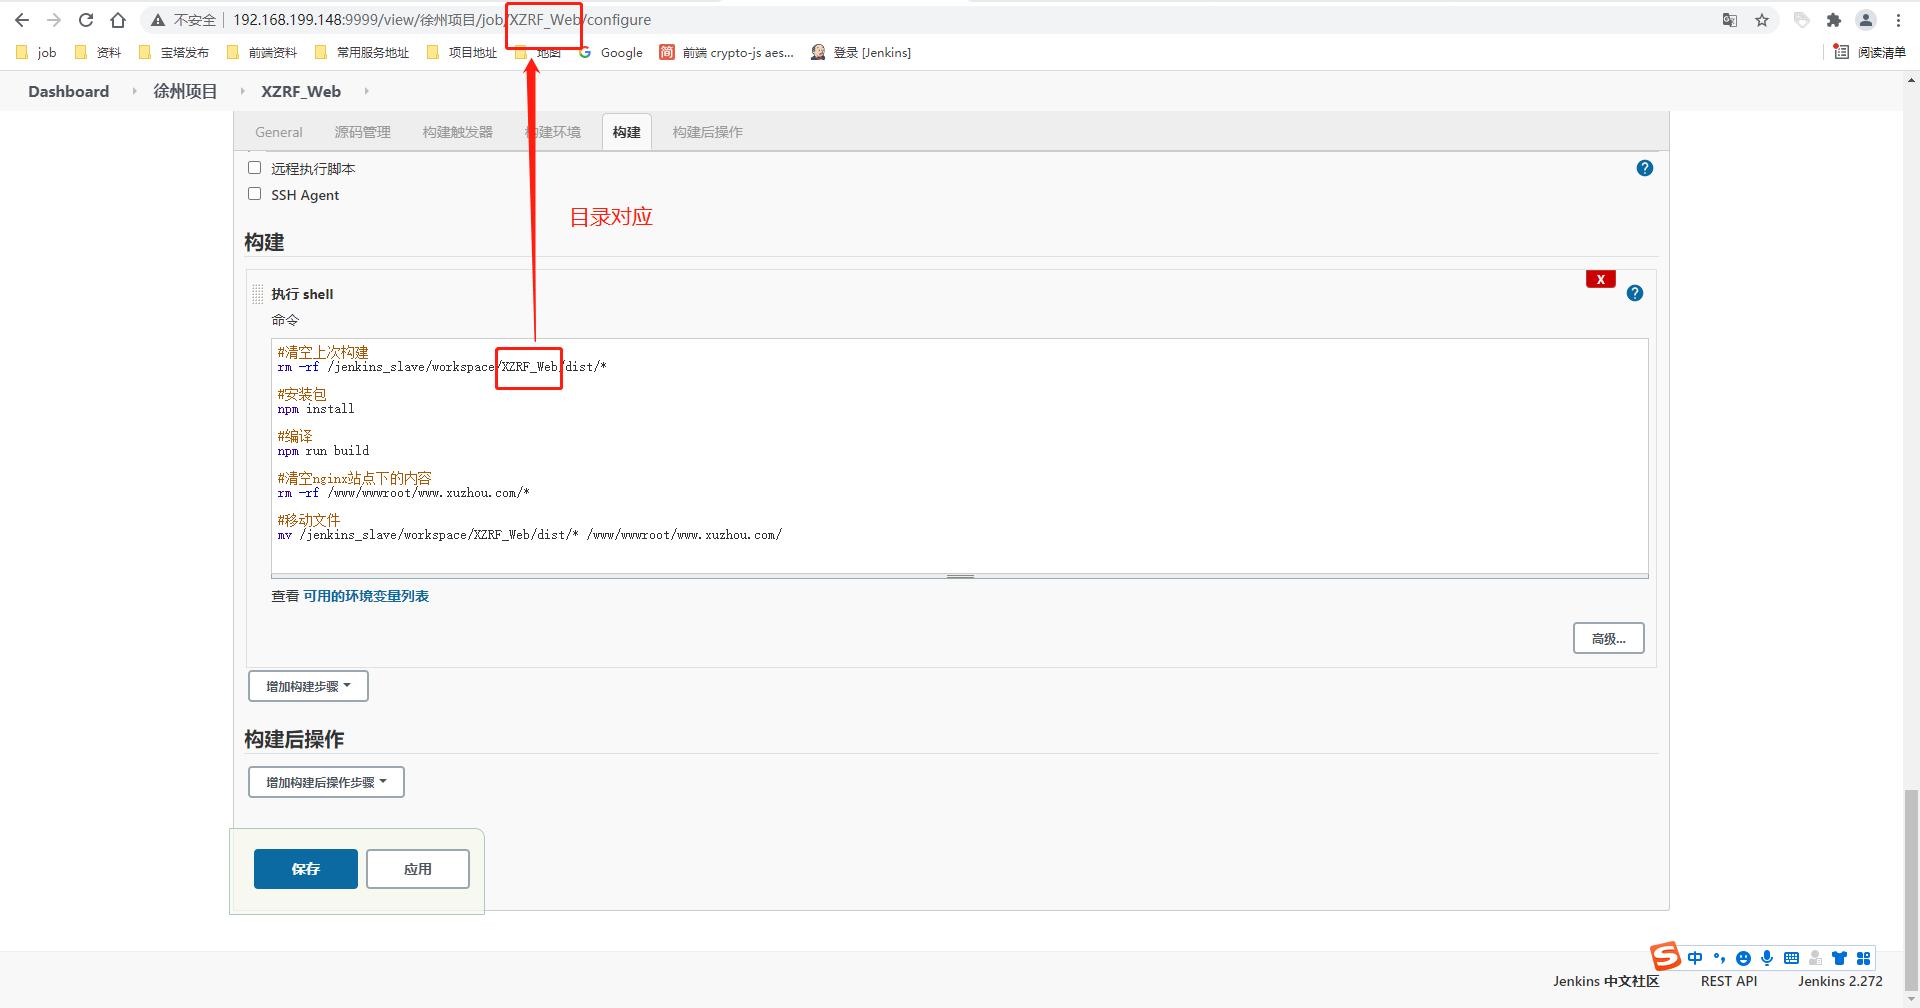
Task: Switch to the 构建环境 tab
Action: pyautogui.click(x=553, y=132)
